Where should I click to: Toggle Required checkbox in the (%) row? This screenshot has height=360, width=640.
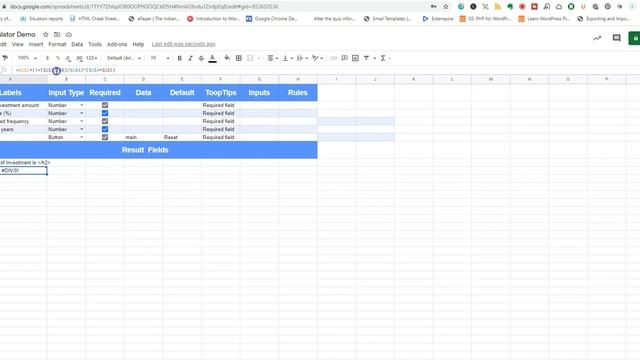105,113
